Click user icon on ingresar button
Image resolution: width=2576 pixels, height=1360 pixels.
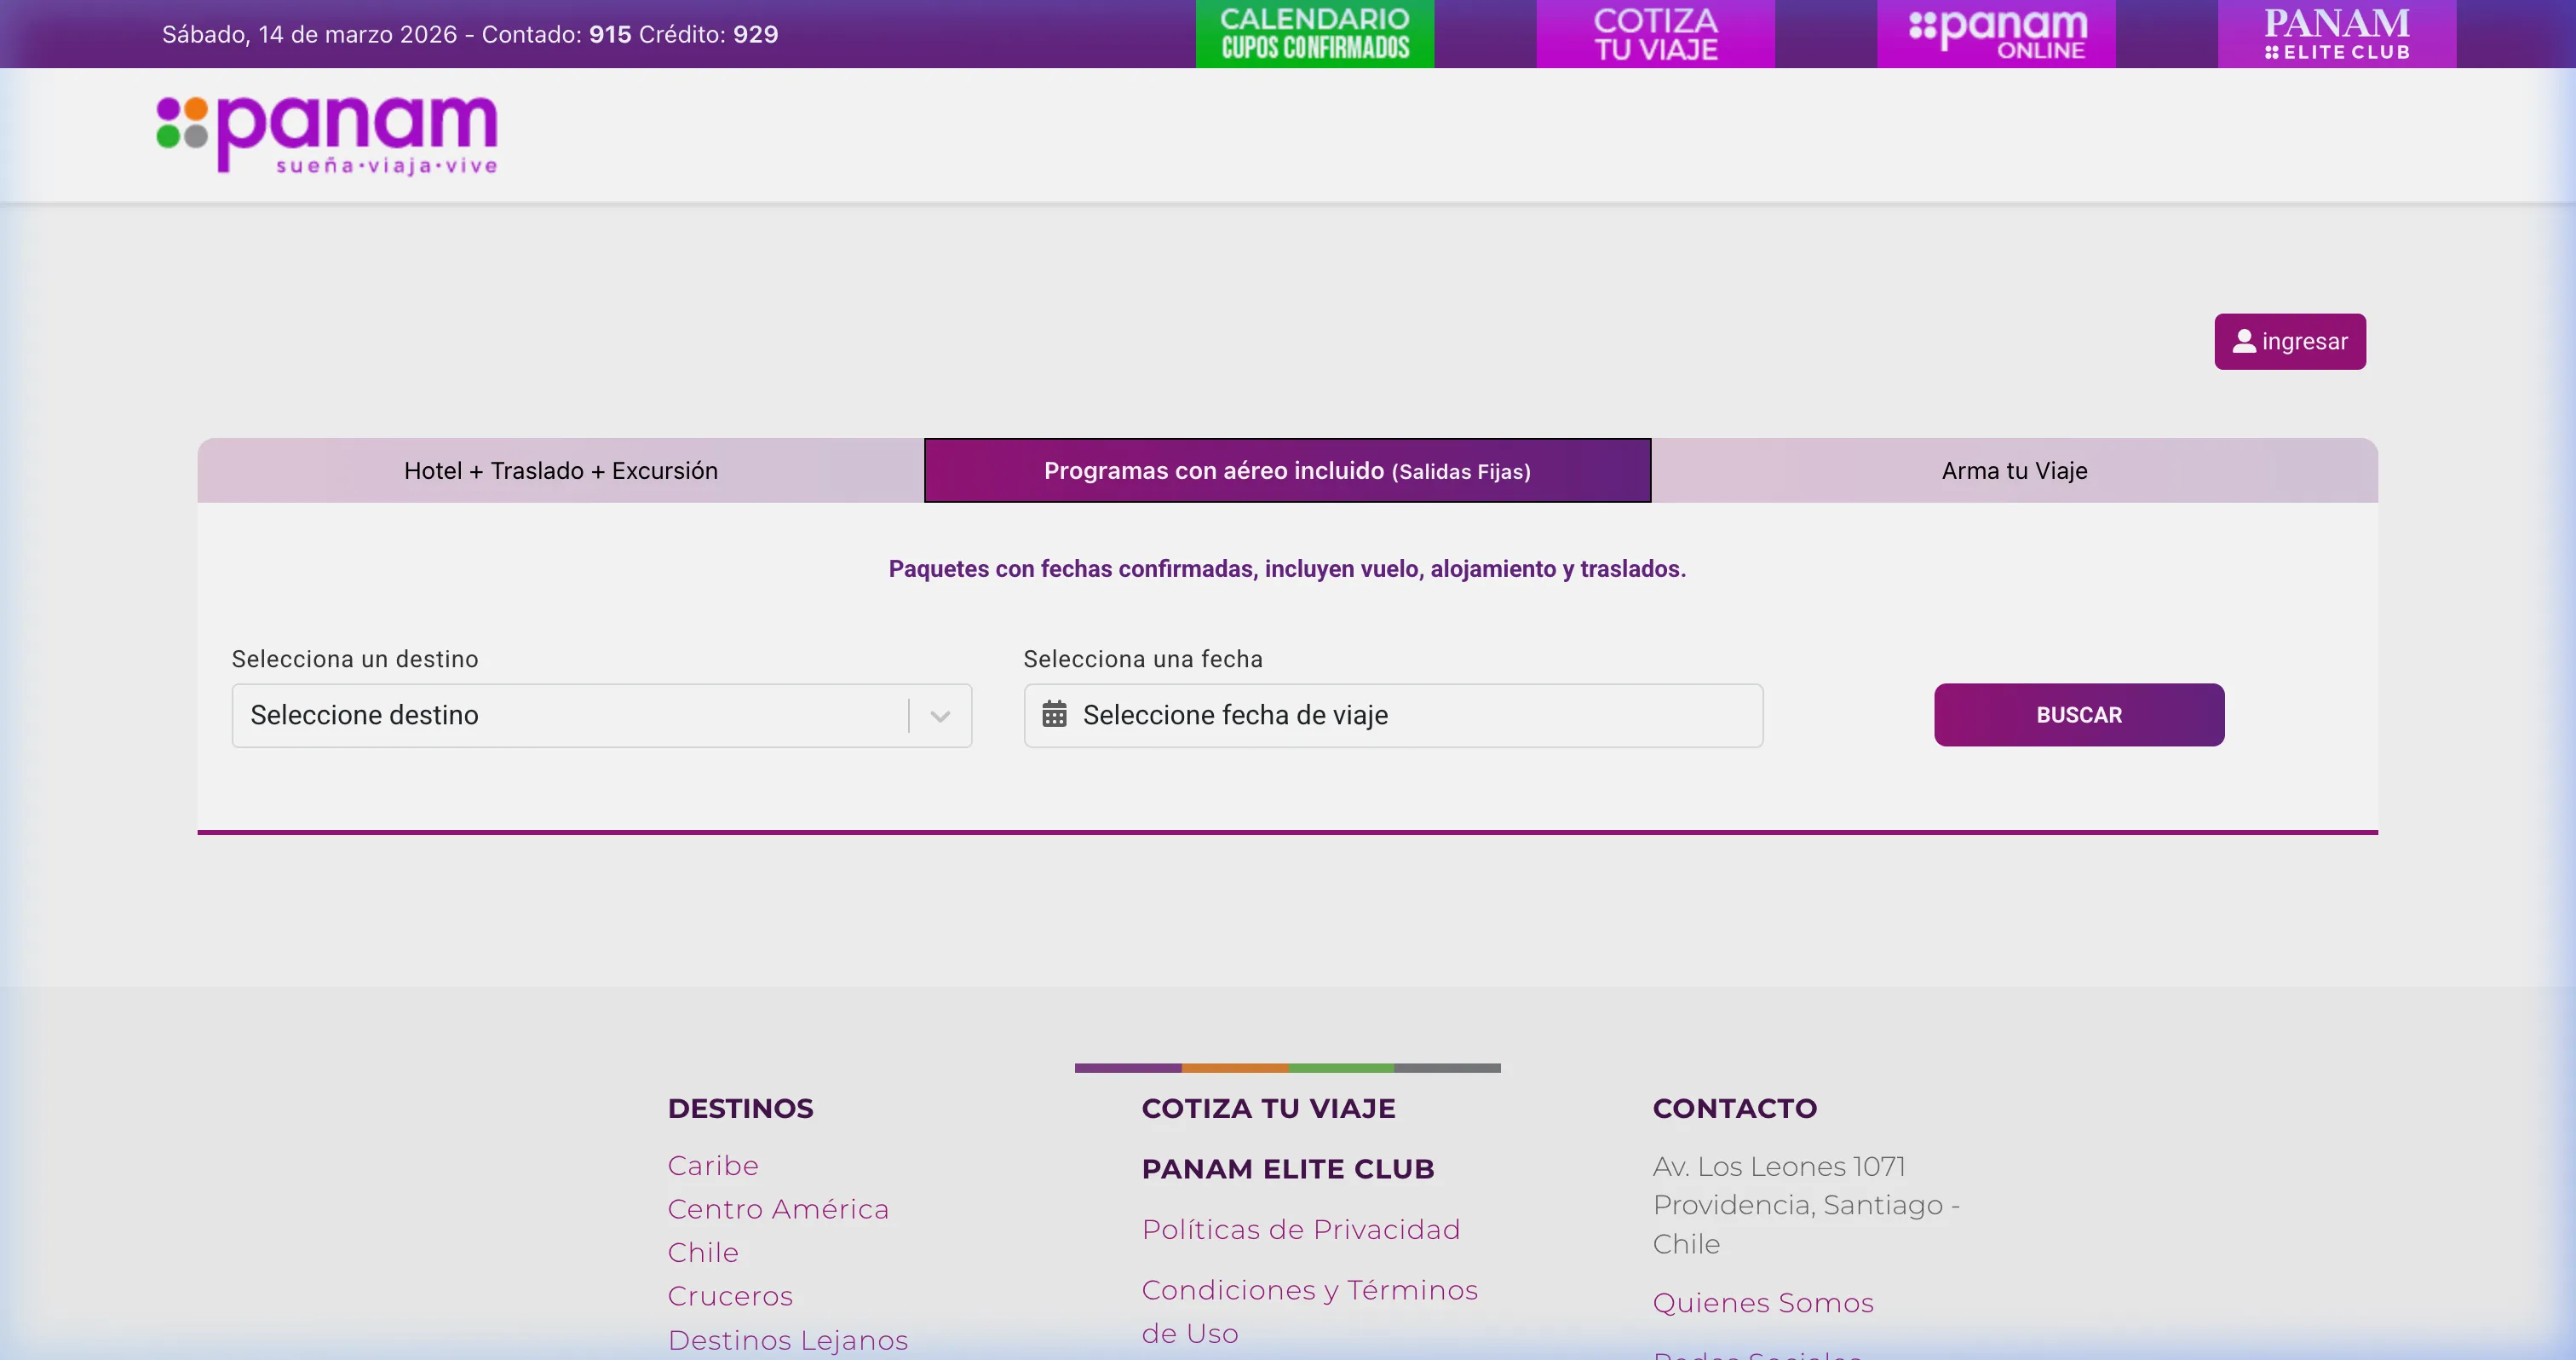2243,341
